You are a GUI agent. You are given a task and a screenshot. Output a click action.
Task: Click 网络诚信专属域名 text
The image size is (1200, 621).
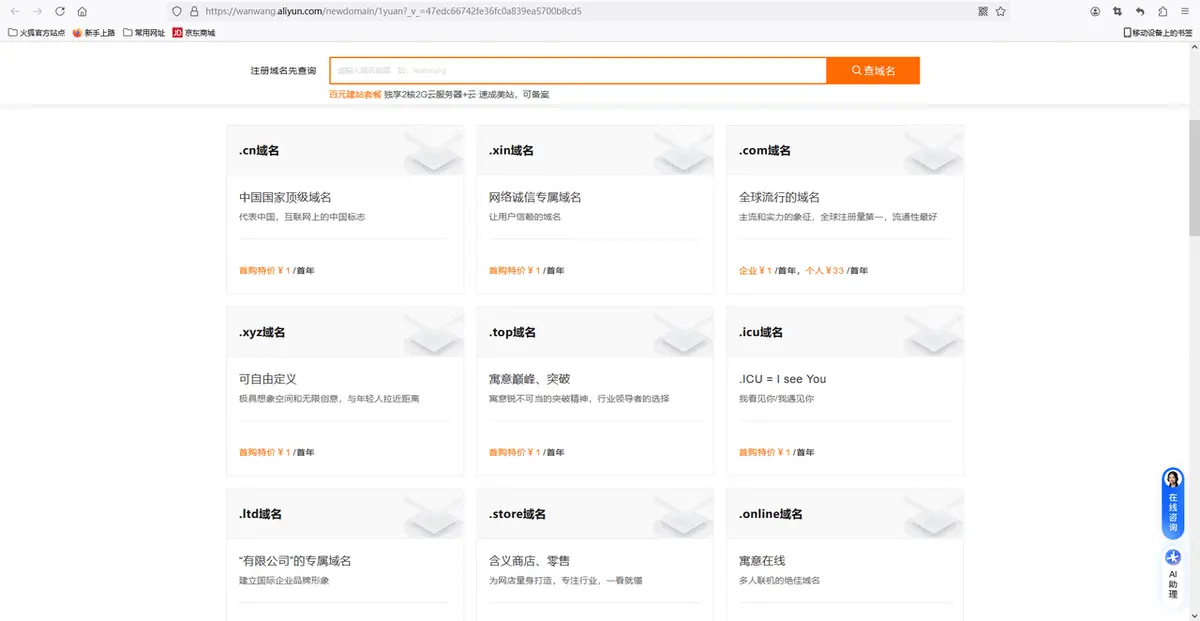click(535, 198)
